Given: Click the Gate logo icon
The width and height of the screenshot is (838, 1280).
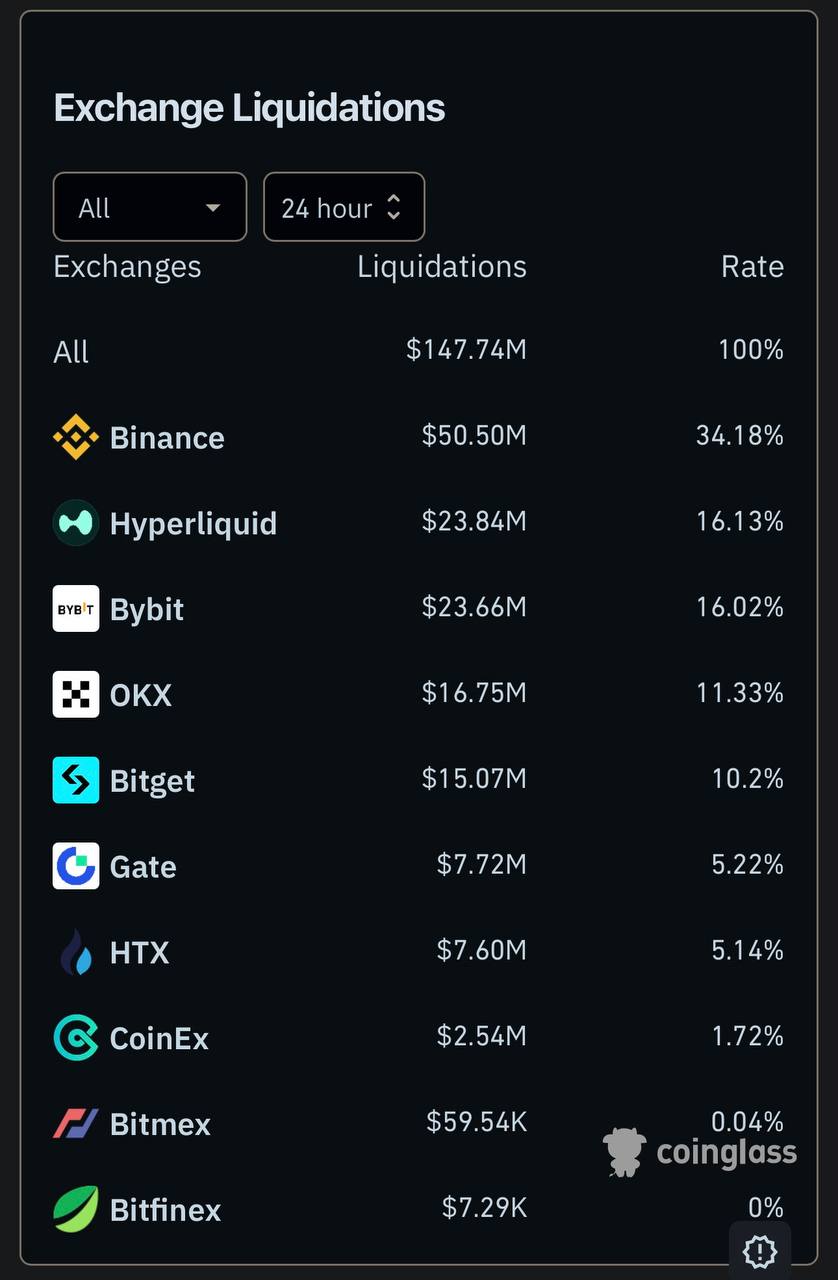Looking at the screenshot, I should [x=76, y=866].
